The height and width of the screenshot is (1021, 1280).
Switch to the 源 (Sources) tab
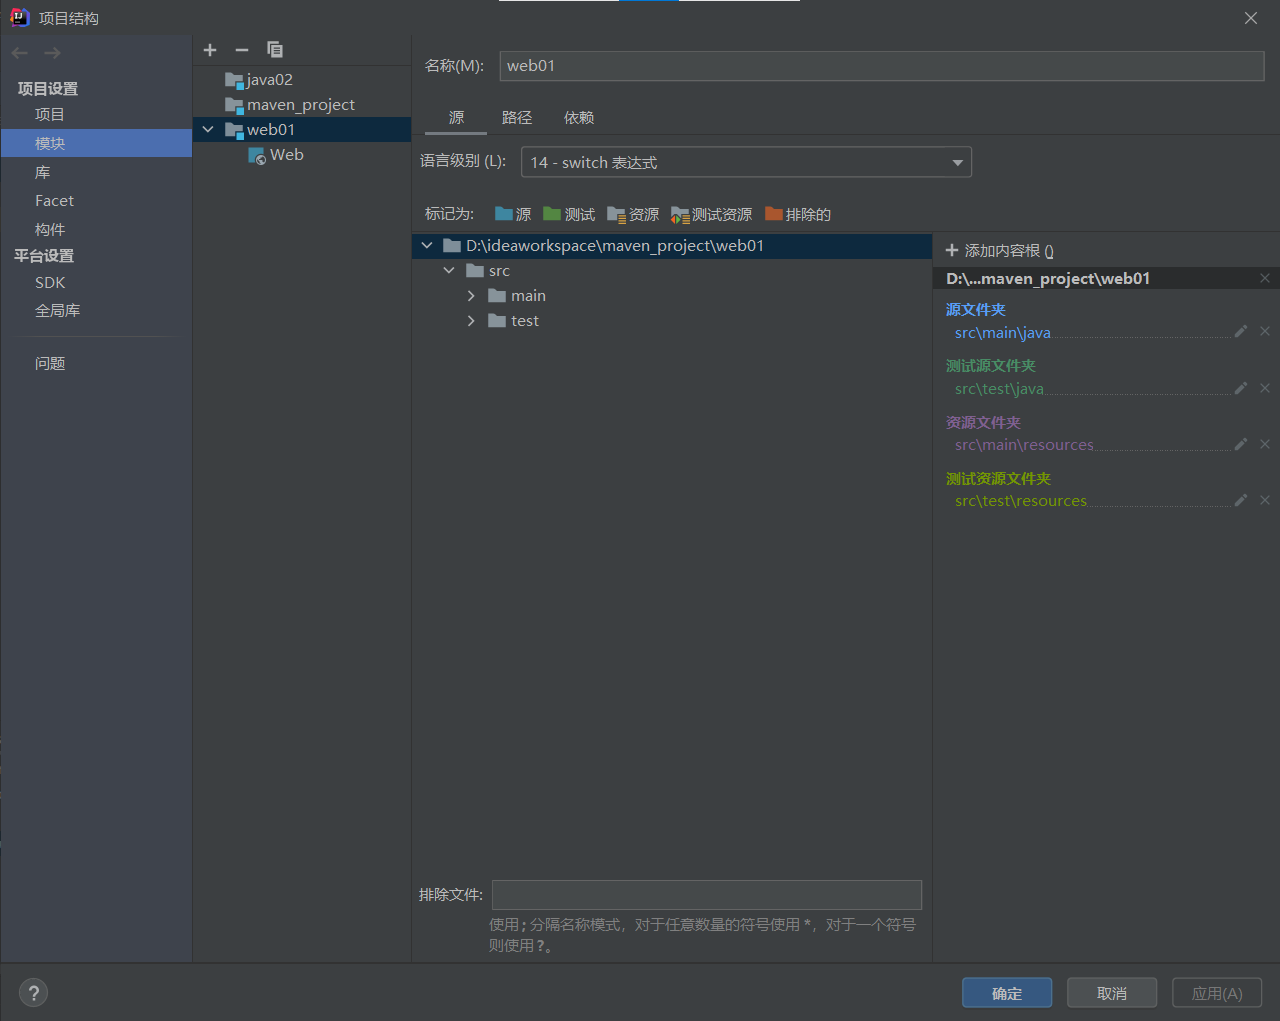point(456,118)
